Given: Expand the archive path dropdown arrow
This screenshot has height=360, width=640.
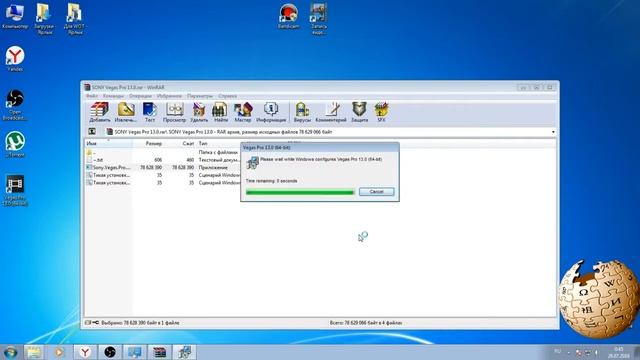Looking at the screenshot, I should coord(553,132).
